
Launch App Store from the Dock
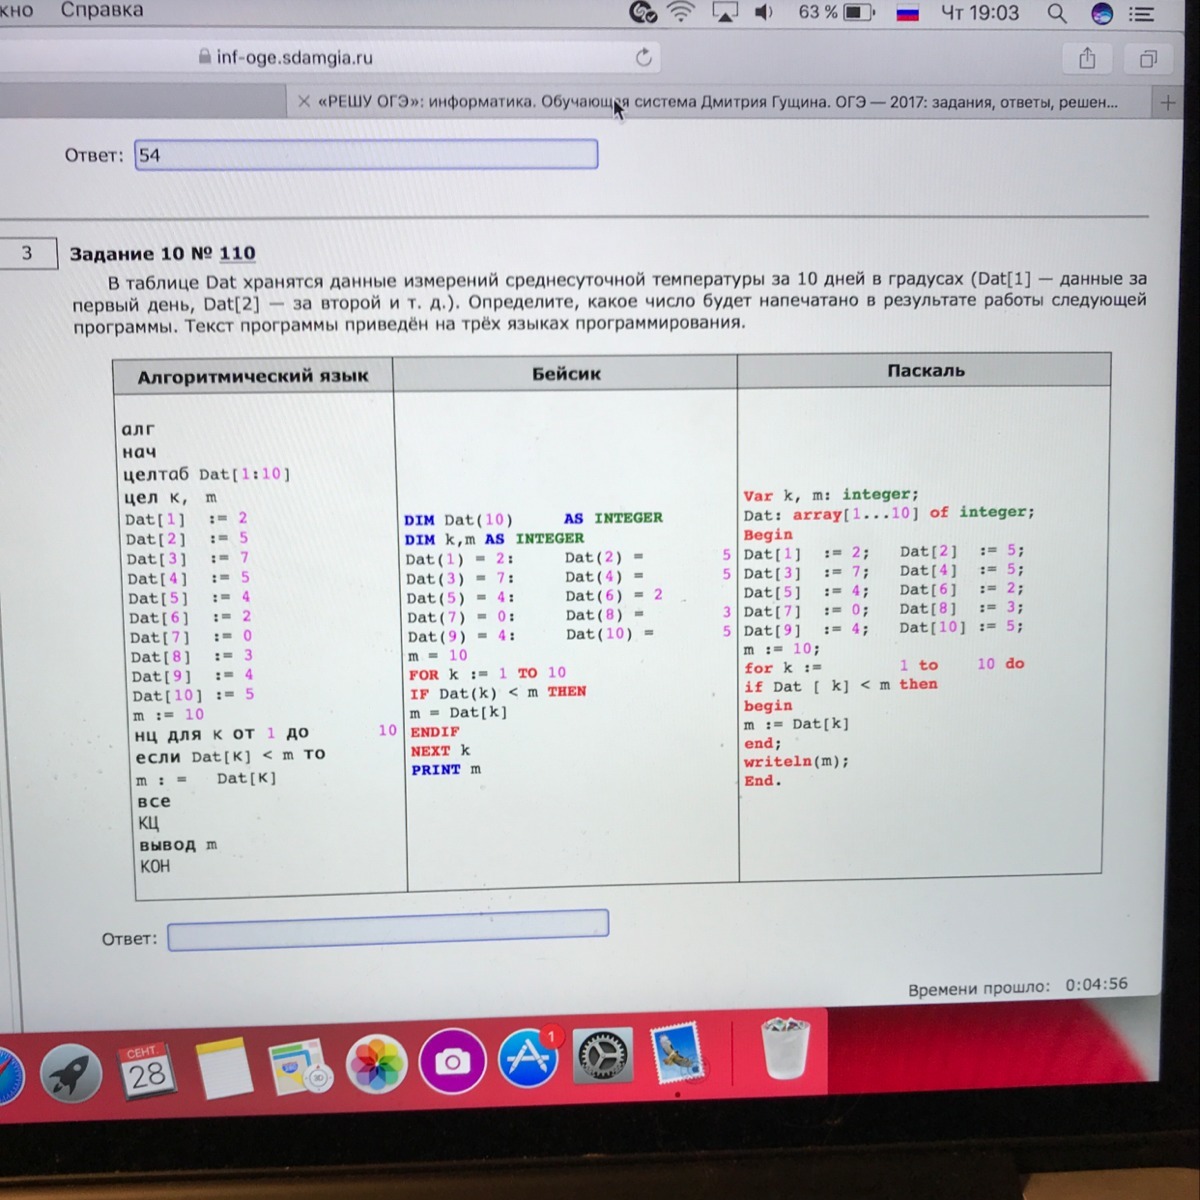[x=528, y=1060]
